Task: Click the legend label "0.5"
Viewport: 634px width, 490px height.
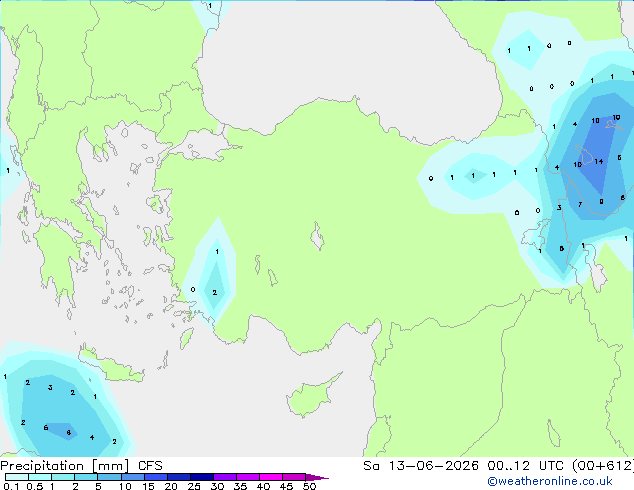Action: pyautogui.click(x=35, y=486)
